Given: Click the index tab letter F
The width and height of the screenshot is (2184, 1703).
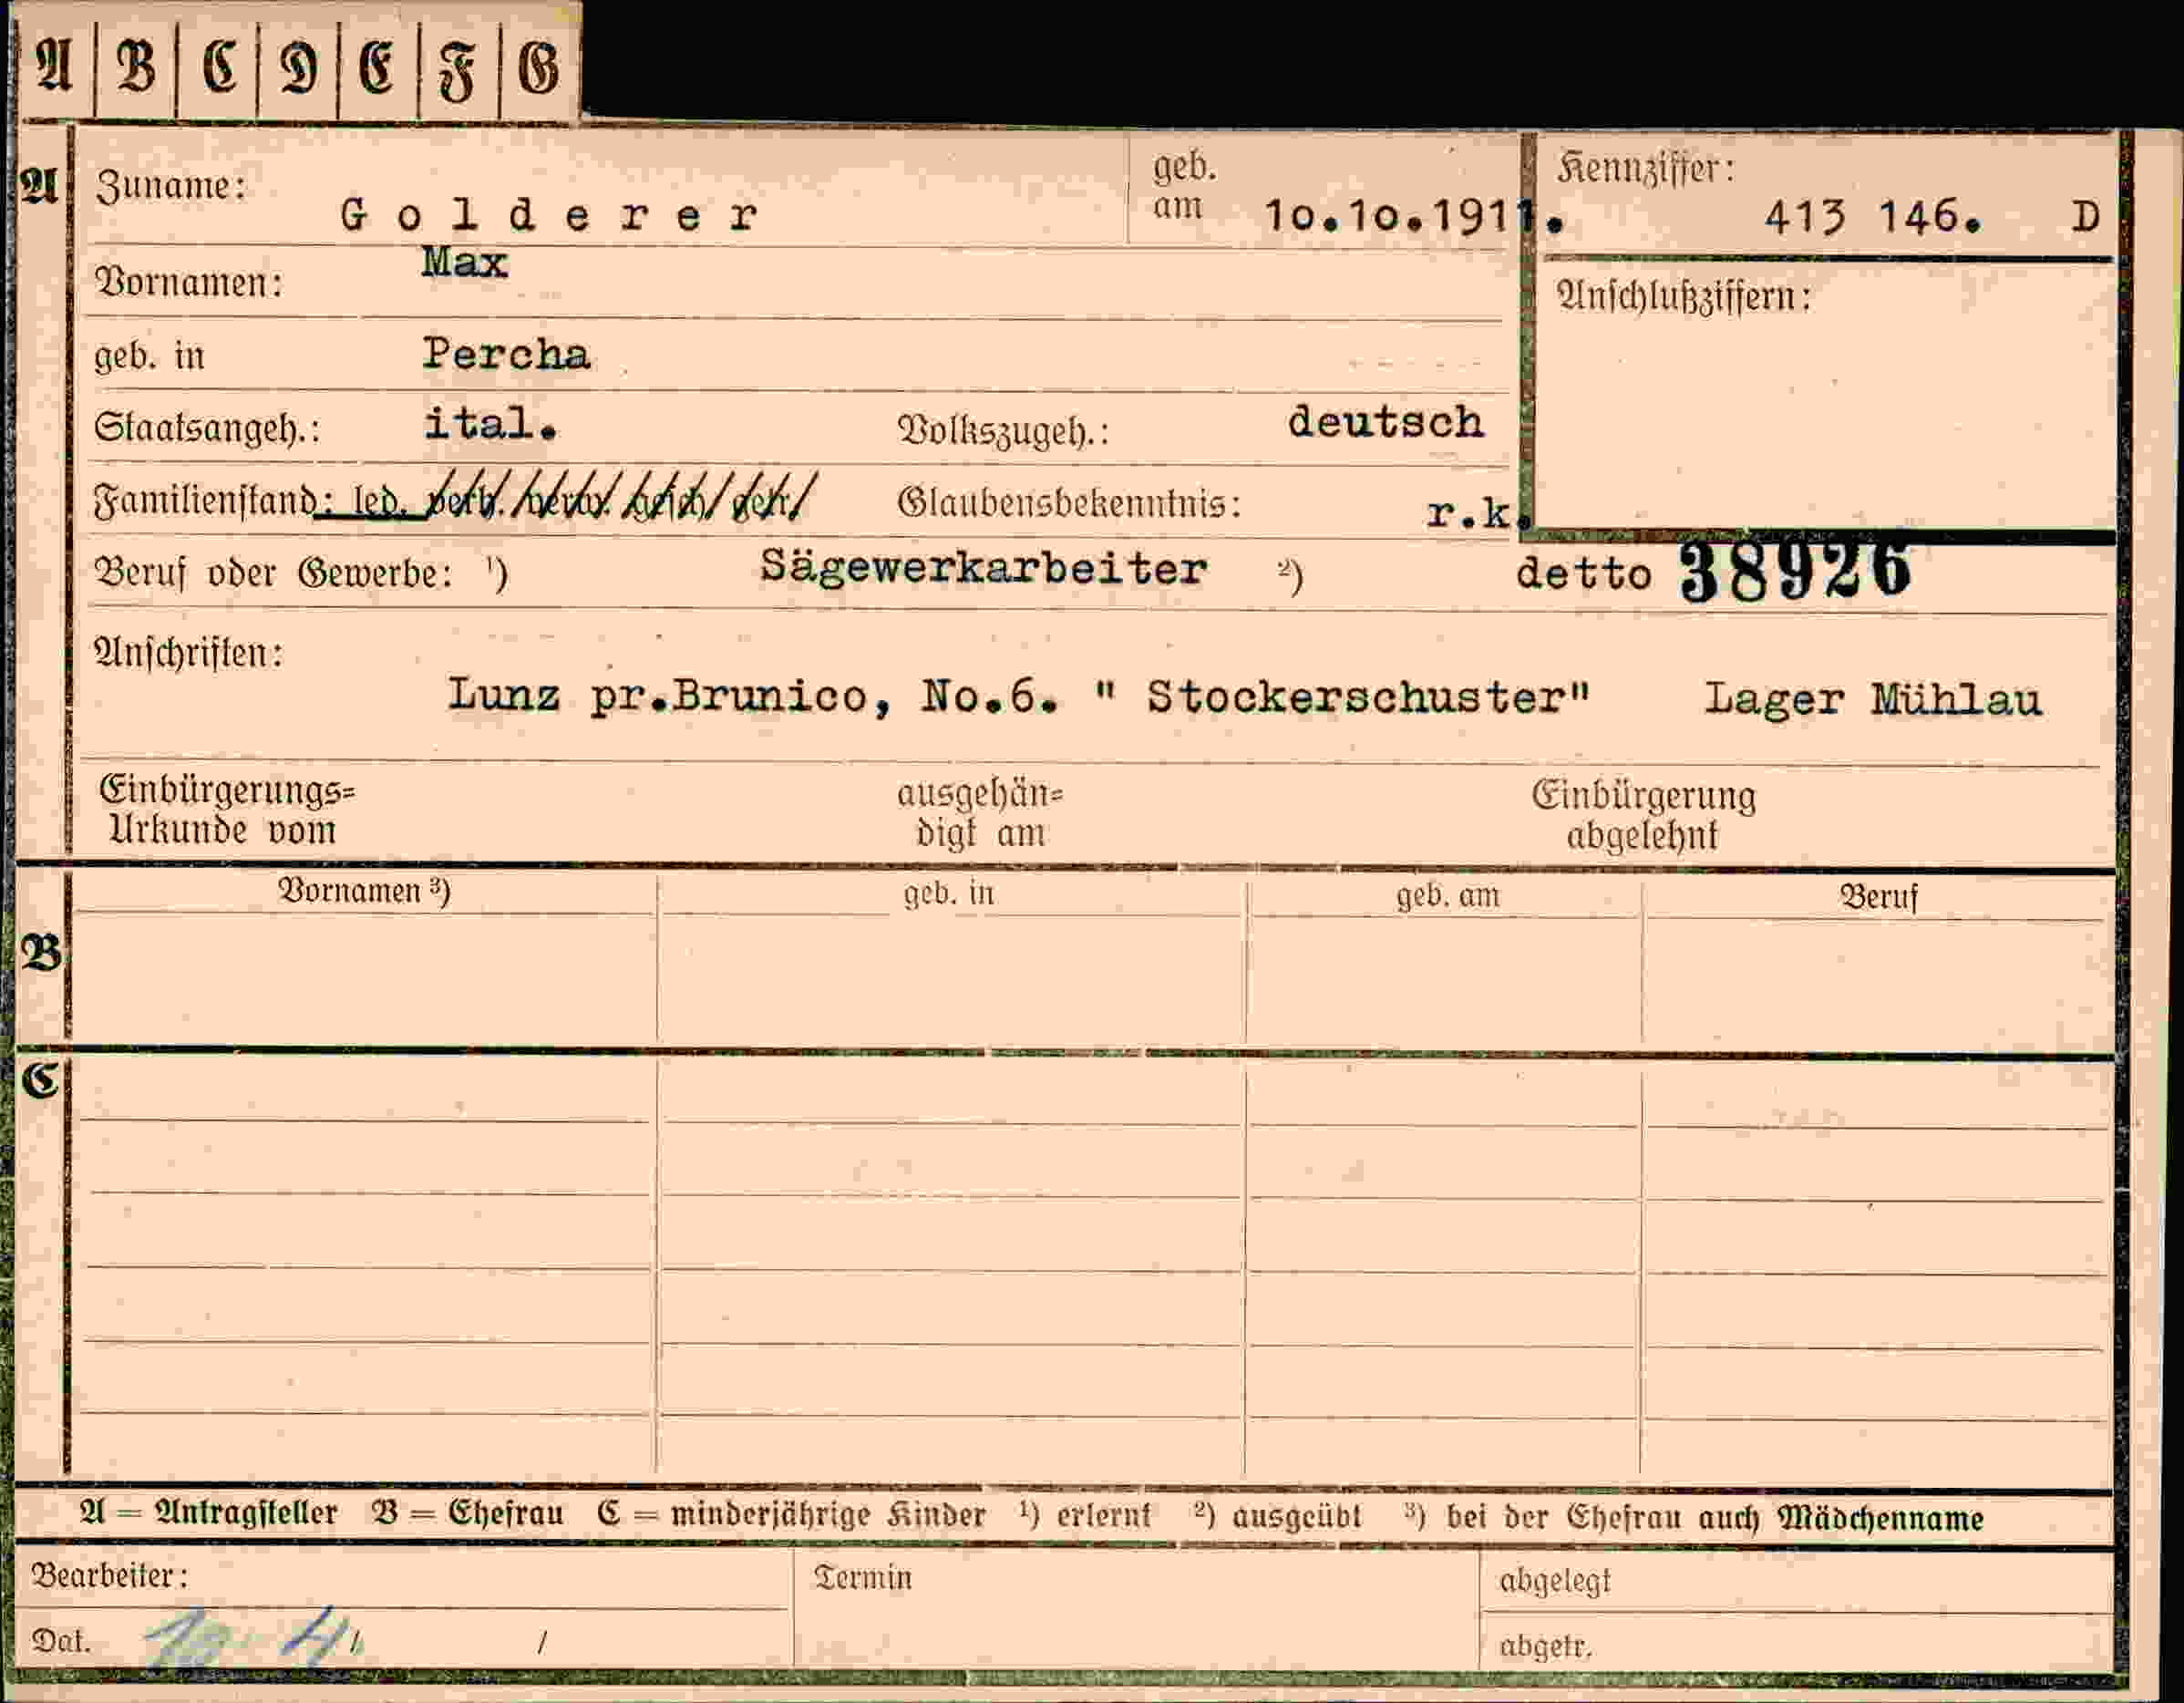Looking at the screenshot, I should pyautogui.click(x=457, y=71).
